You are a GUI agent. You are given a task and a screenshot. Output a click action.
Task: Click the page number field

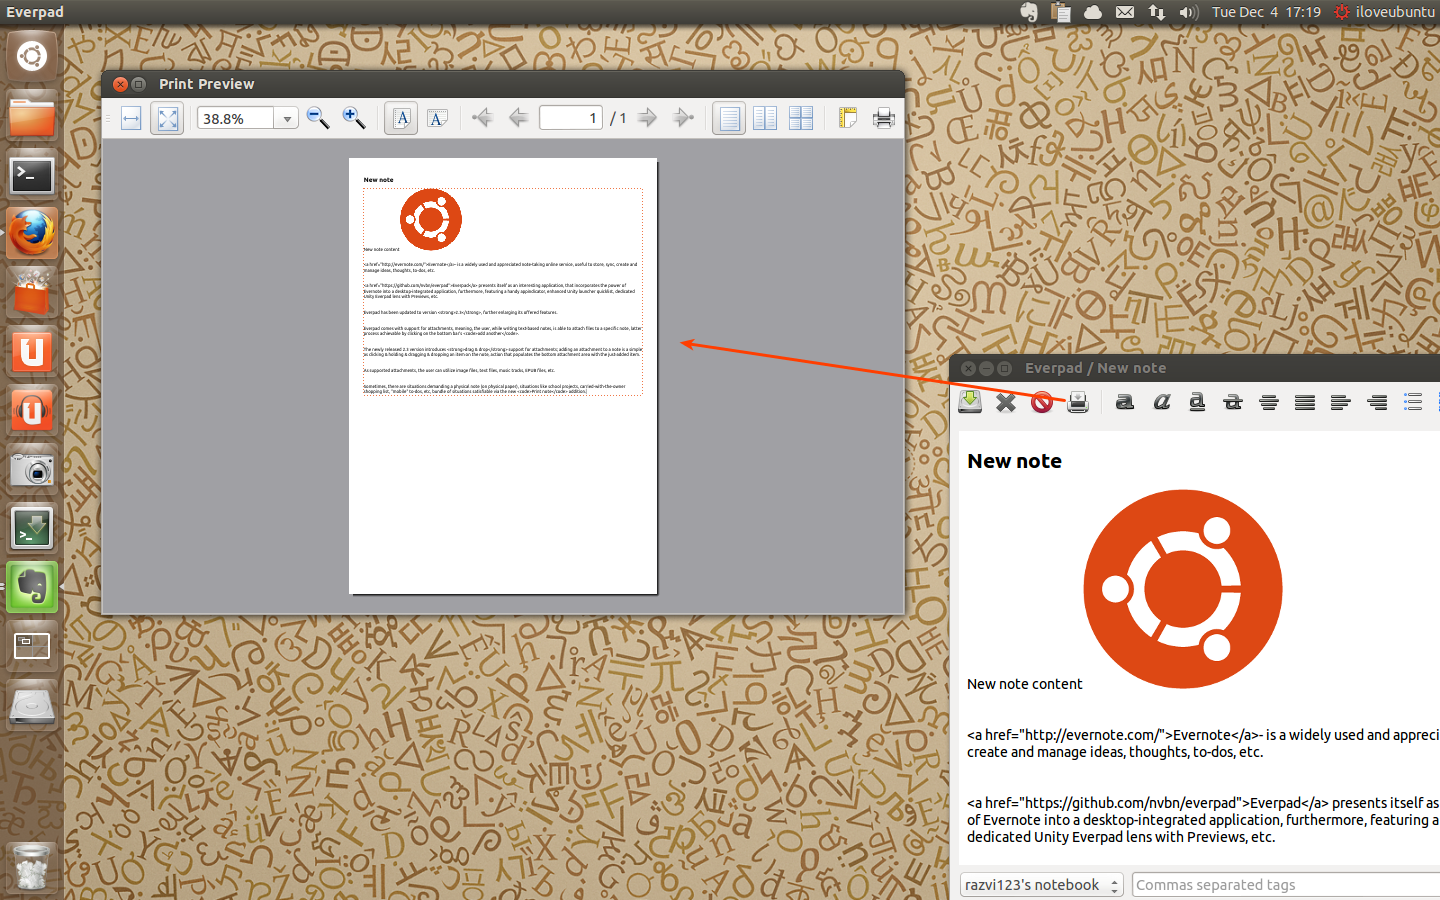tap(571, 118)
